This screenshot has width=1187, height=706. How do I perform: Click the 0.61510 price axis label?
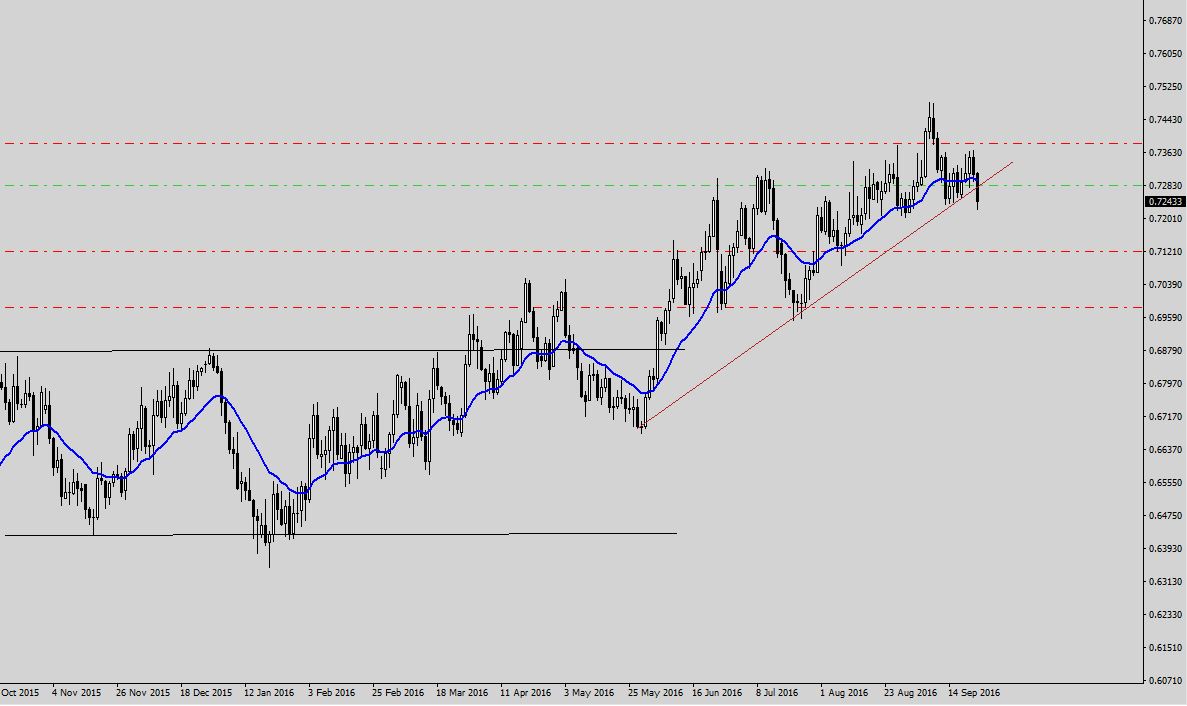click(x=1166, y=648)
